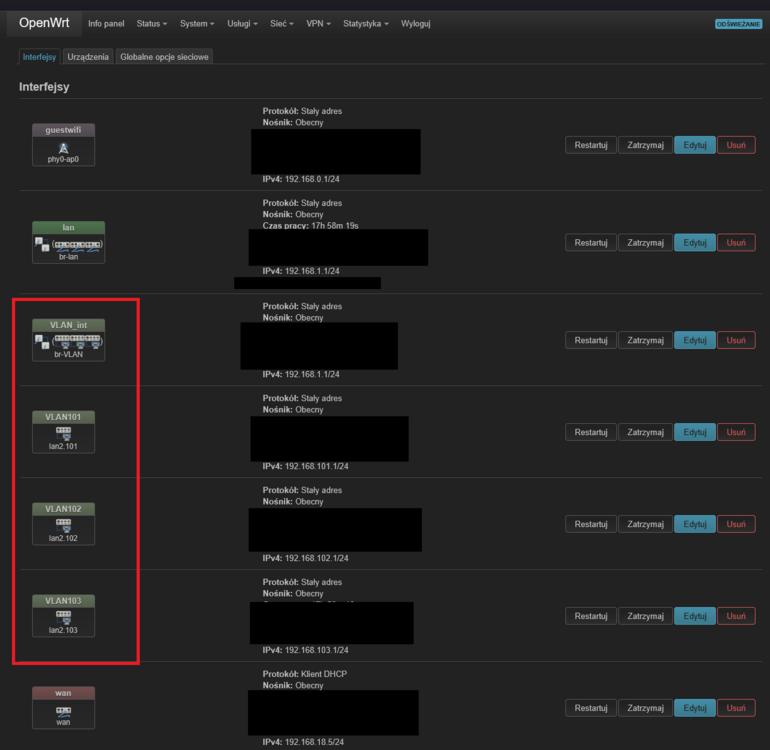Screen dimensions: 770x750
Task: Click Wyloguj to log out
Action: coord(415,24)
